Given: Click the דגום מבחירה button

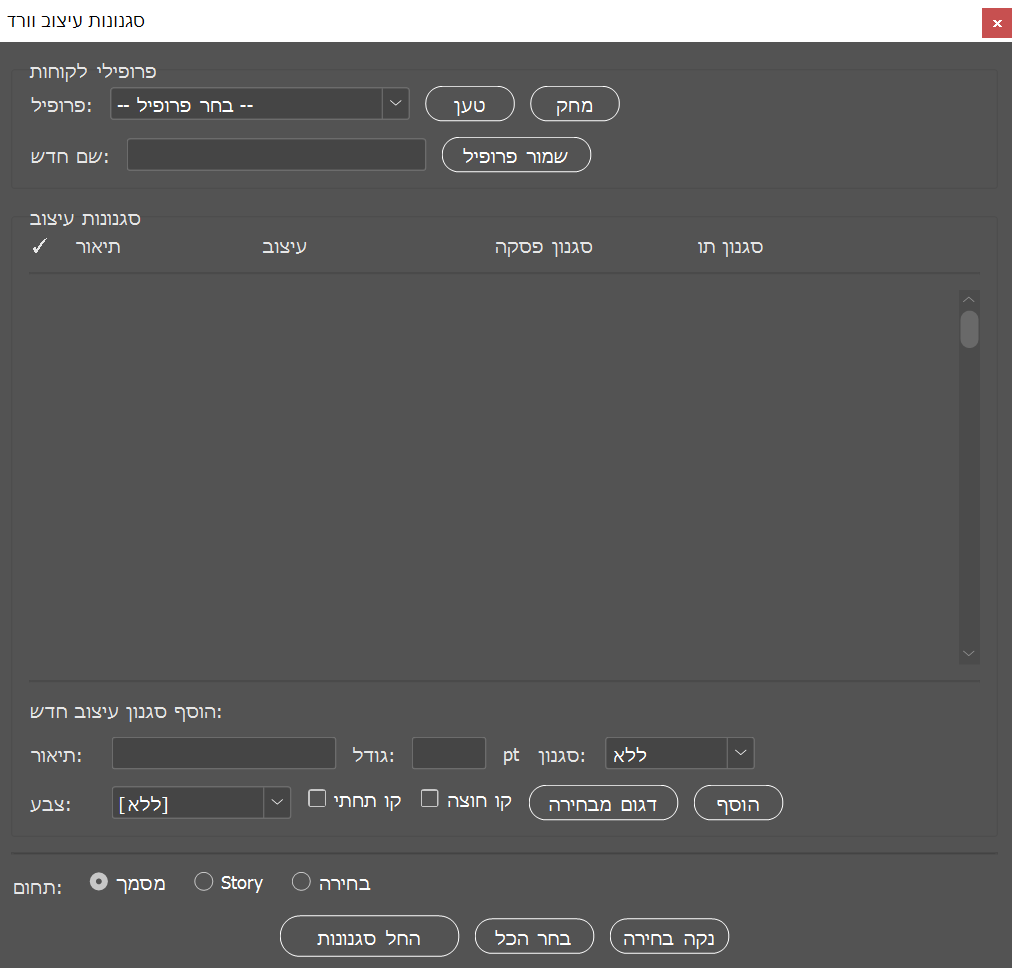Looking at the screenshot, I should (x=603, y=803).
